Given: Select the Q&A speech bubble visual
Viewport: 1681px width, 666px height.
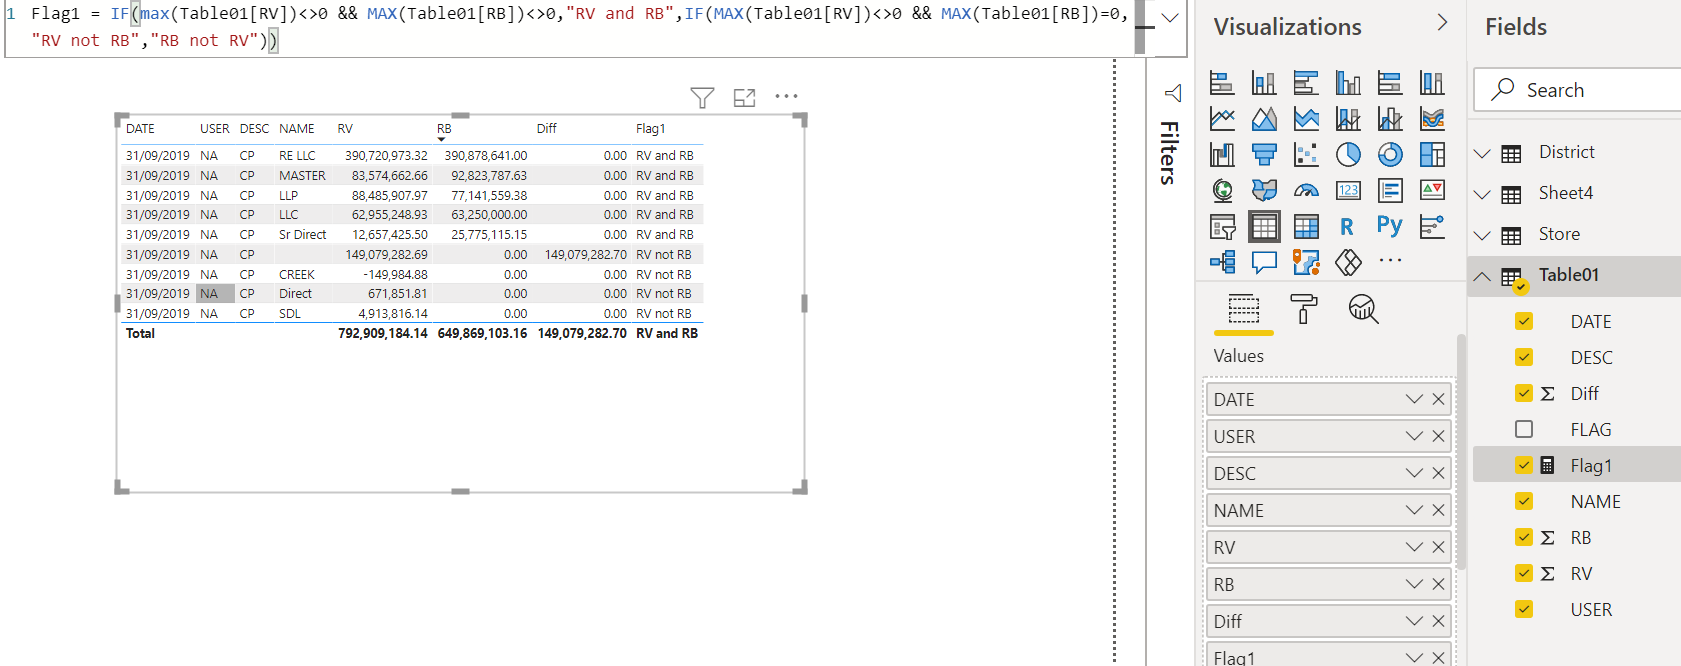Looking at the screenshot, I should (1264, 263).
